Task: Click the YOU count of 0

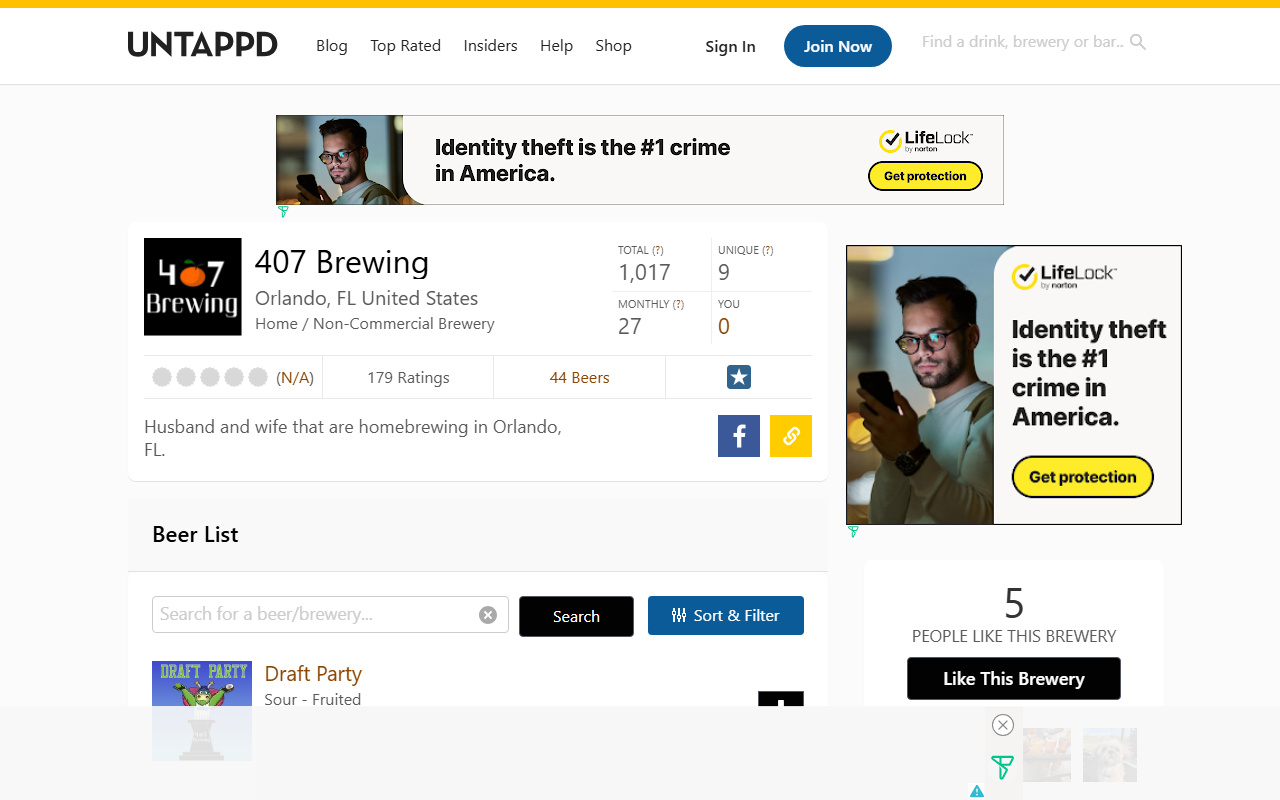Action: [724, 326]
